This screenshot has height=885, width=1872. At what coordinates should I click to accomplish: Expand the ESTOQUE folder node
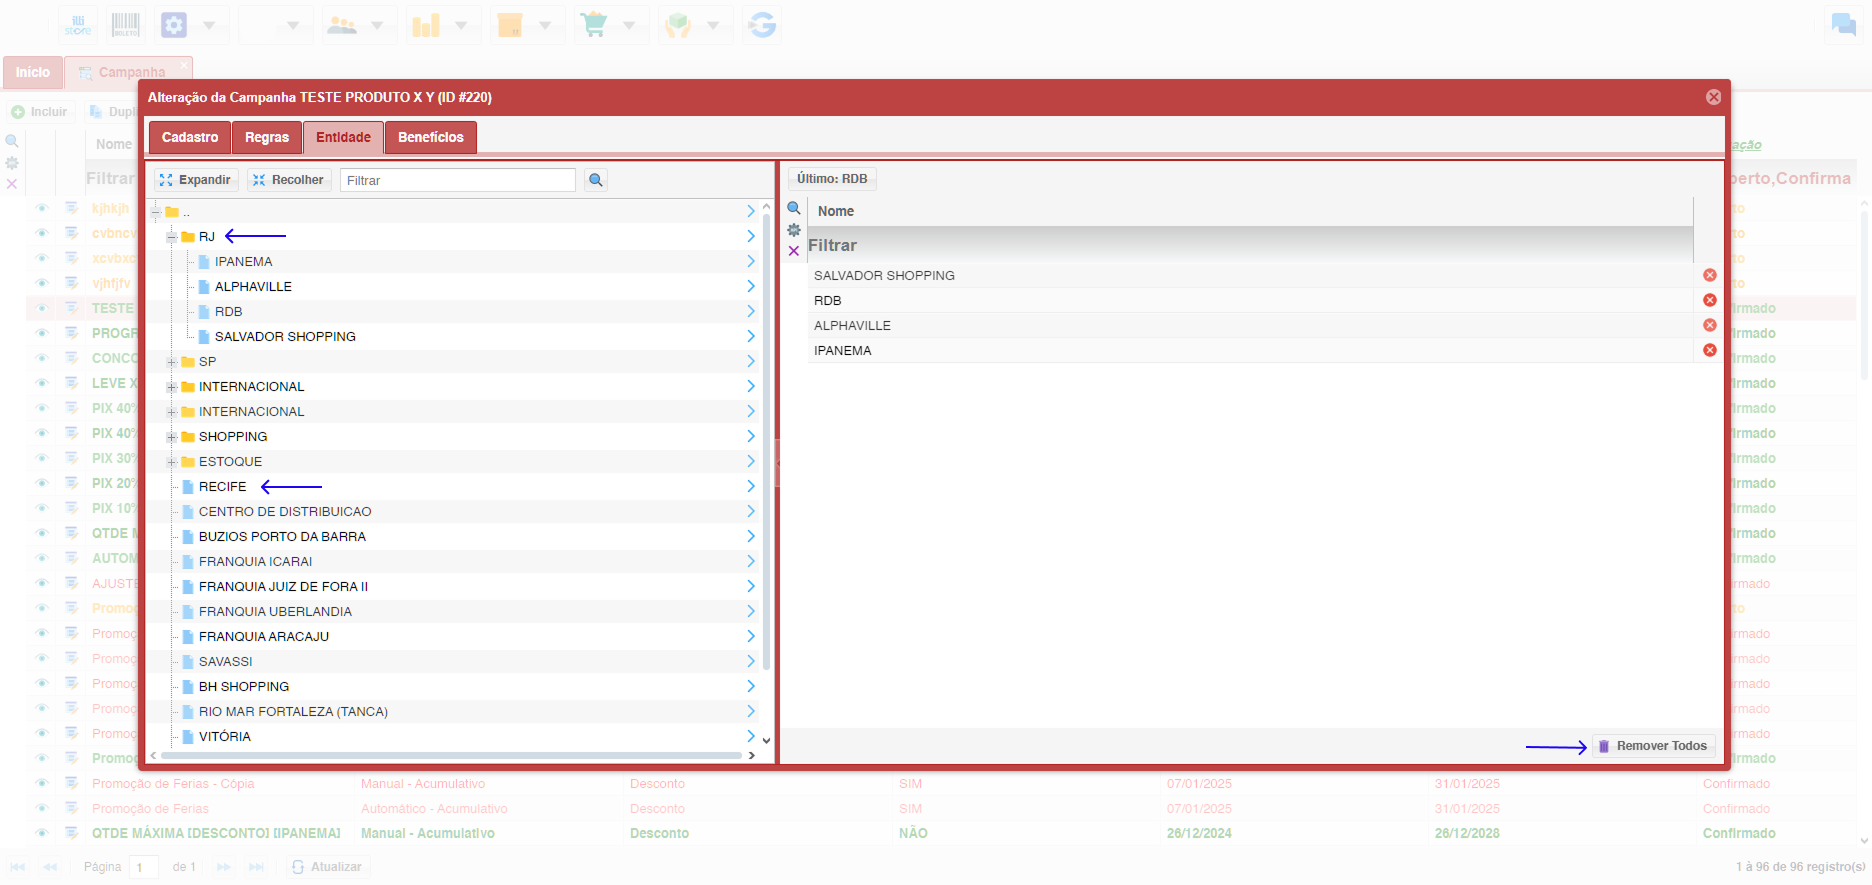pos(172,462)
